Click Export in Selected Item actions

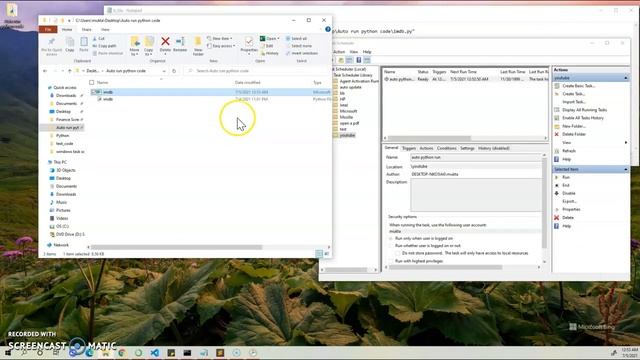tap(569, 202)
